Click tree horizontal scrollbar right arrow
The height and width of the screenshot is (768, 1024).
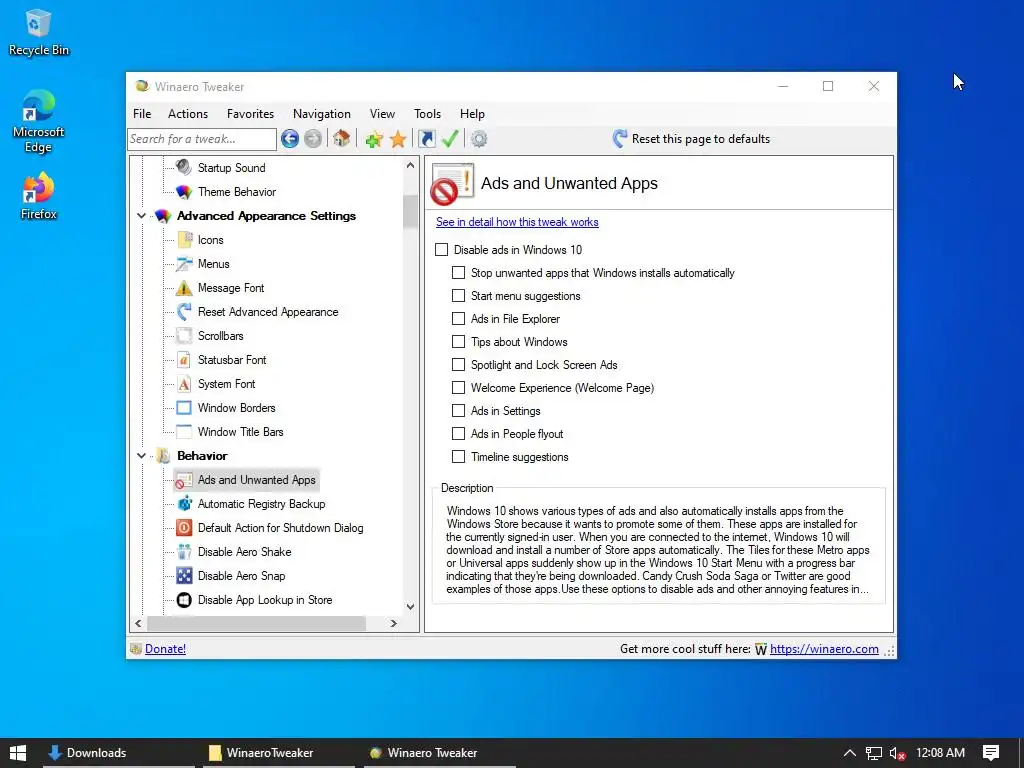click(393, 623)
